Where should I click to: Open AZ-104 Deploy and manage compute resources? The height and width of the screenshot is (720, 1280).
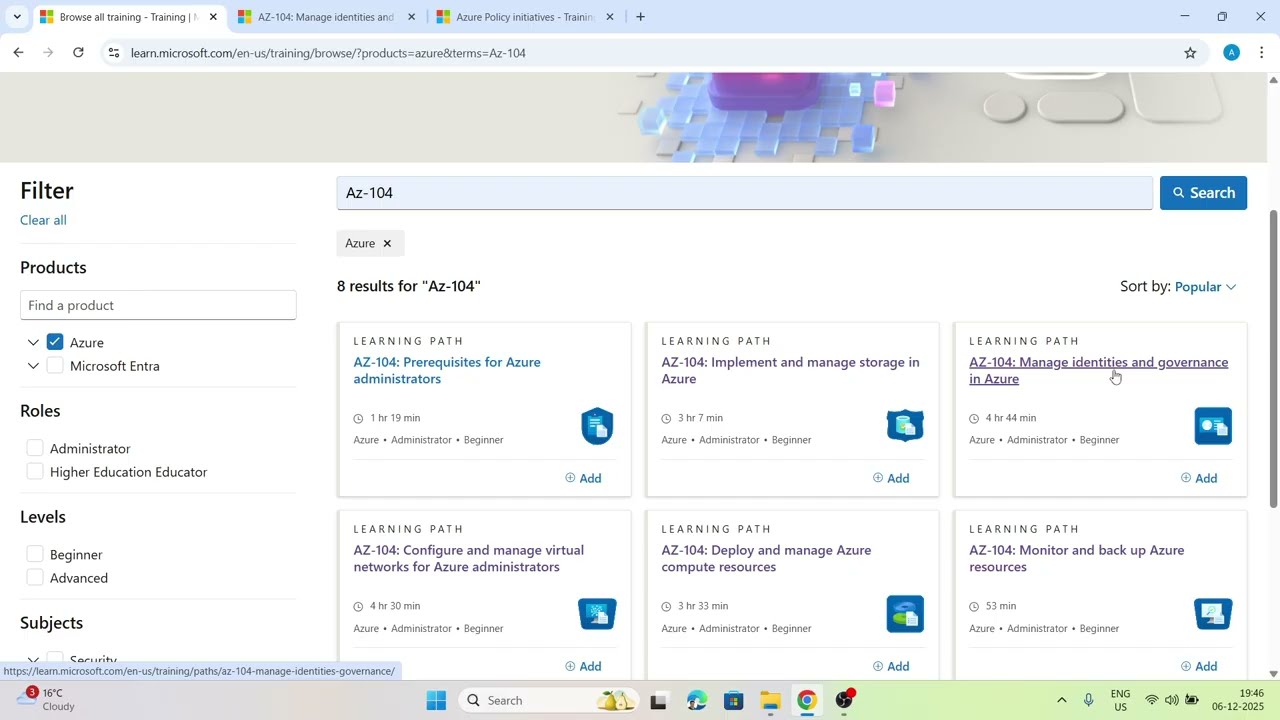point(766,558)
